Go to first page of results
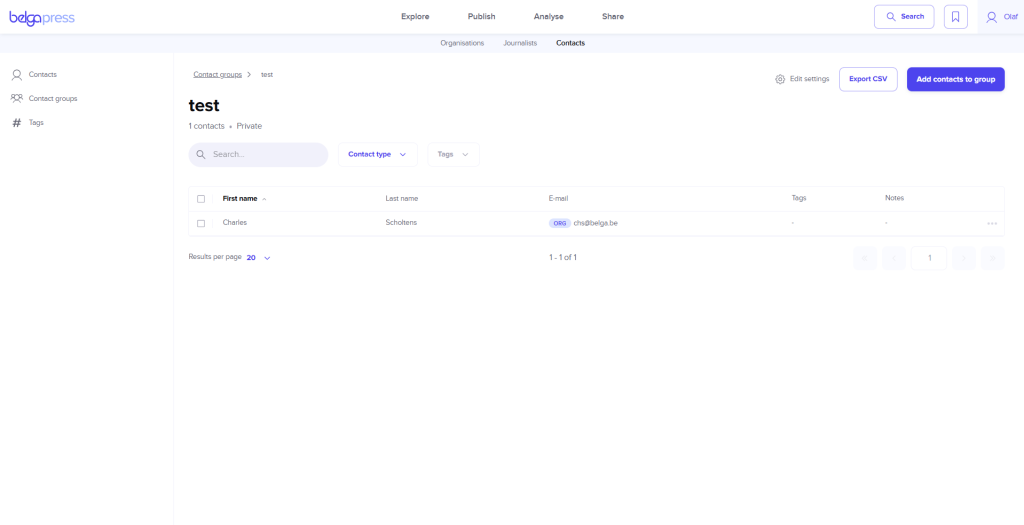The image size is (1024, 525). [865, 258]
